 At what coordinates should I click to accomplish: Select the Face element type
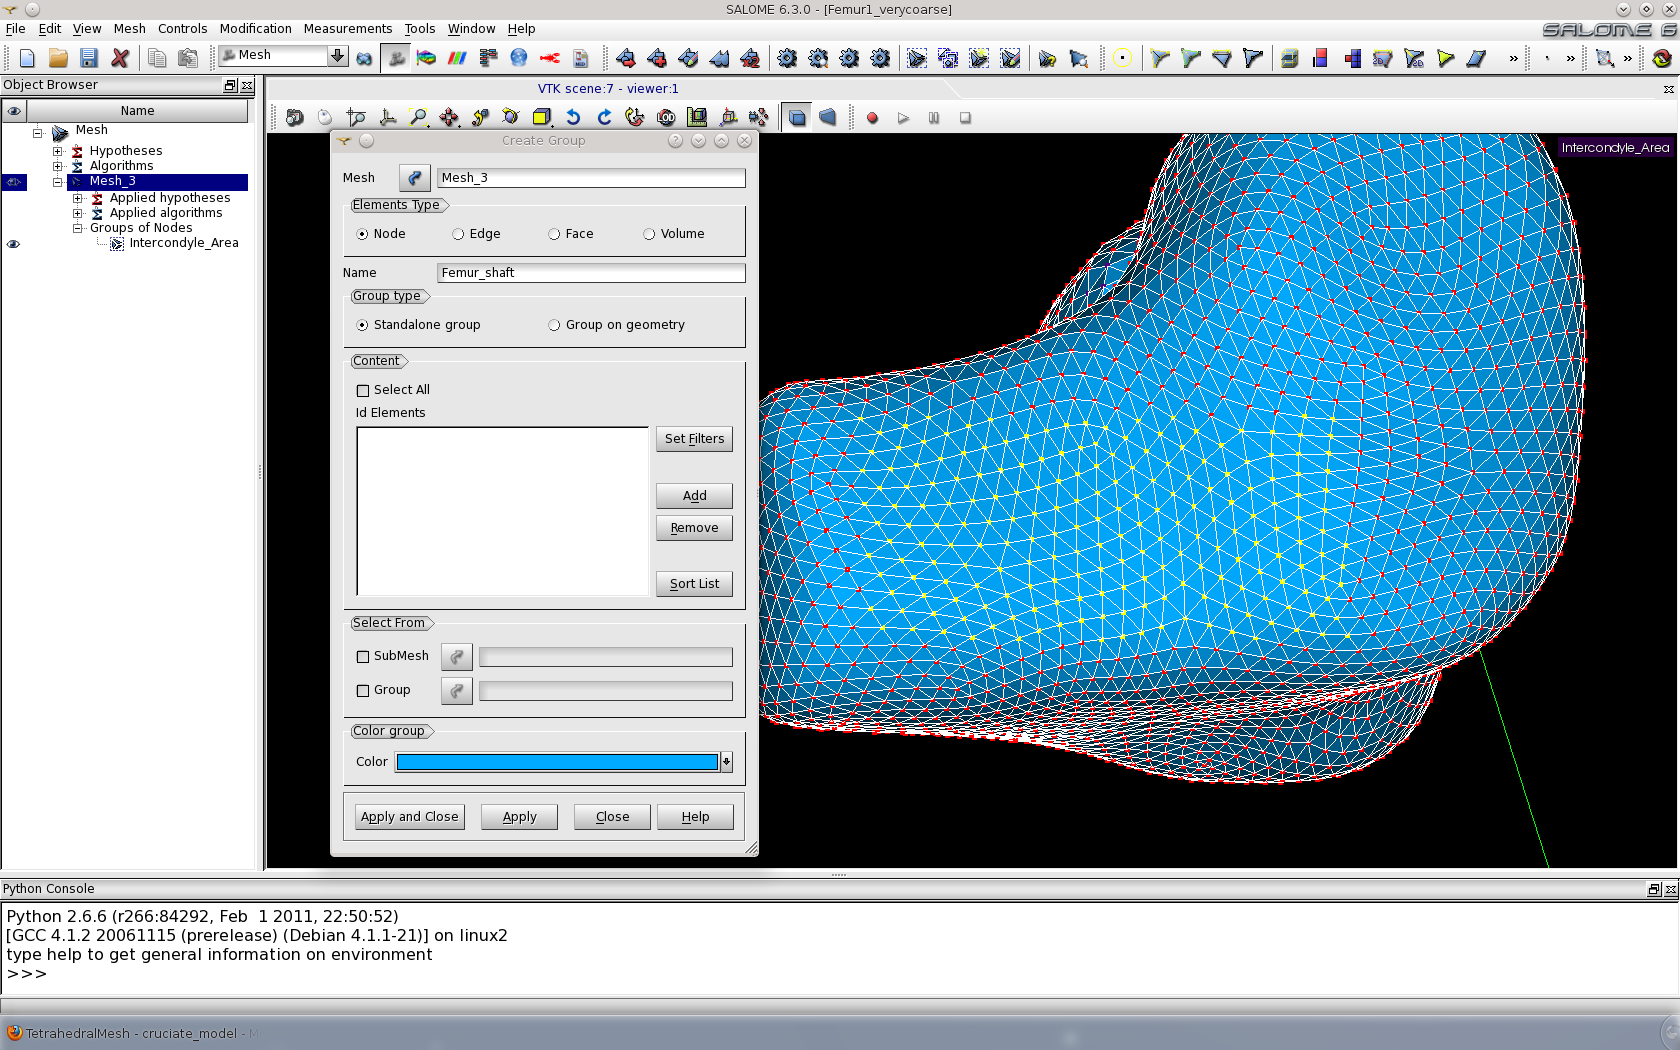click(x=554, y=234)
